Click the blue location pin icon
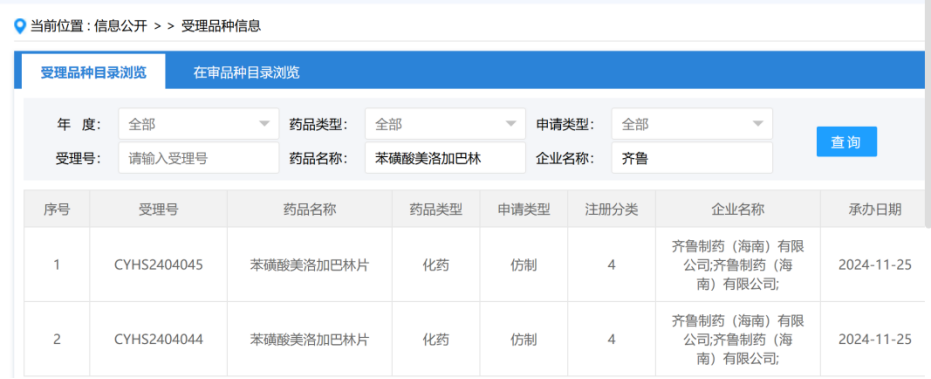This screenshot has height=379, width=931. point(20,27)
